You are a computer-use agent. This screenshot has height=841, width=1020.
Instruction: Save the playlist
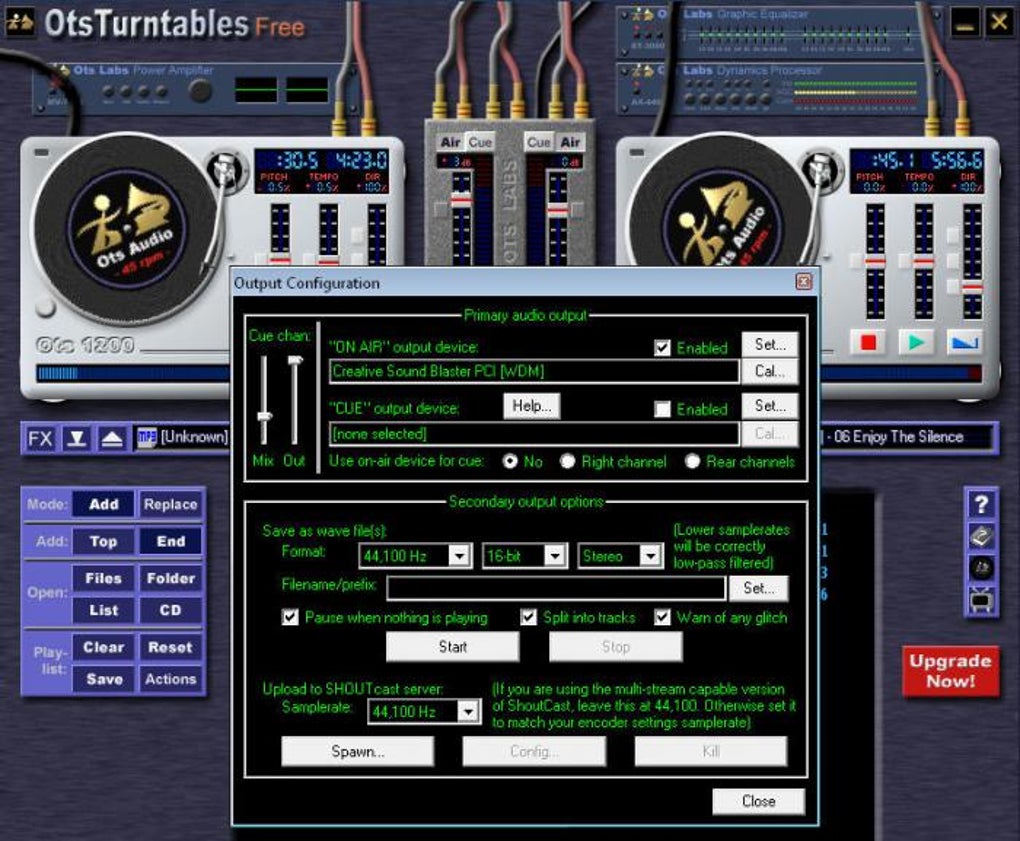(104, 679)
